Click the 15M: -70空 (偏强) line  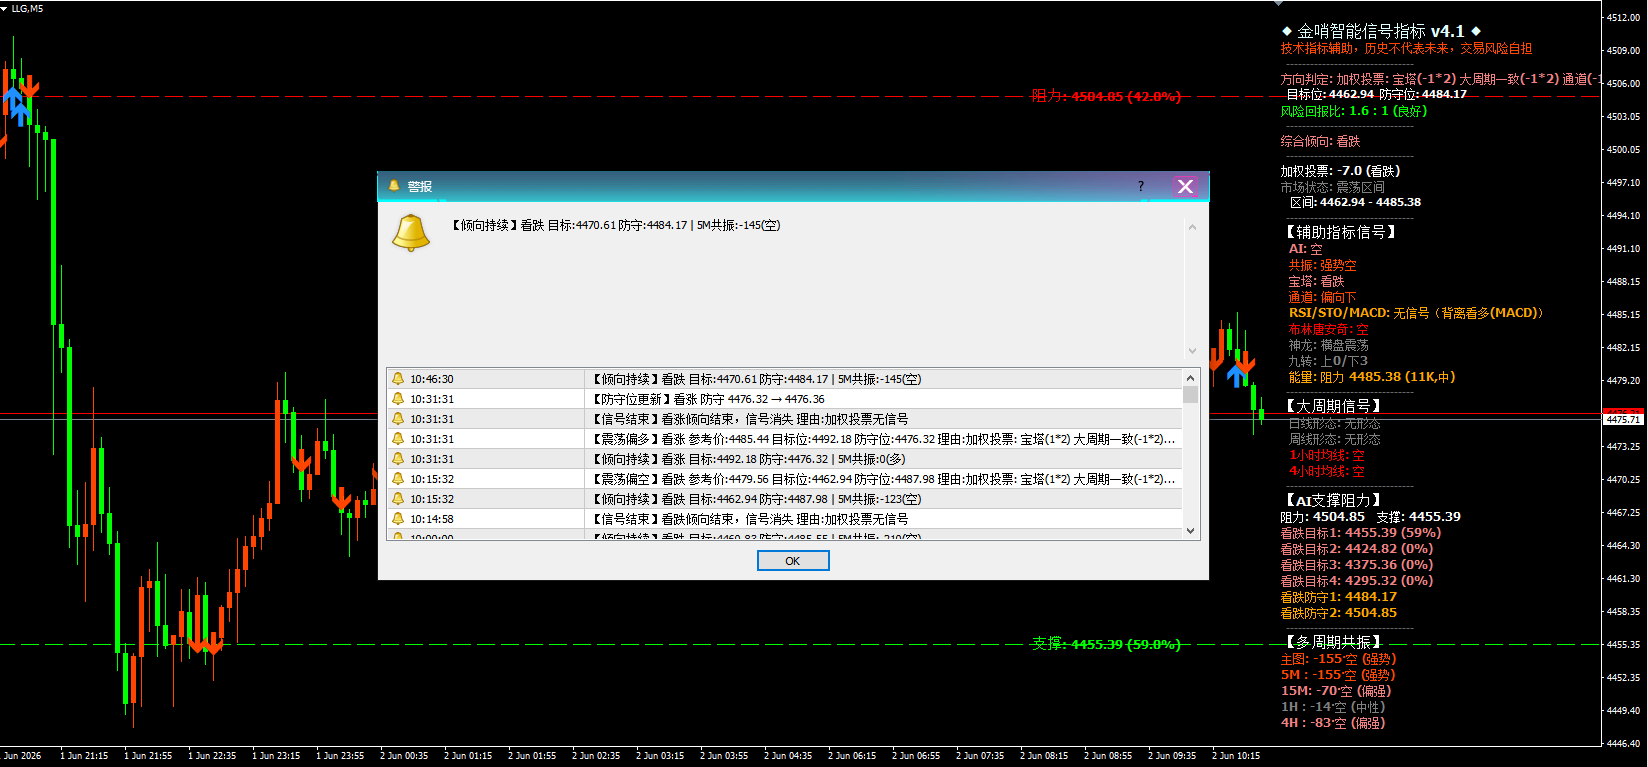click(x=1336, y=691)
